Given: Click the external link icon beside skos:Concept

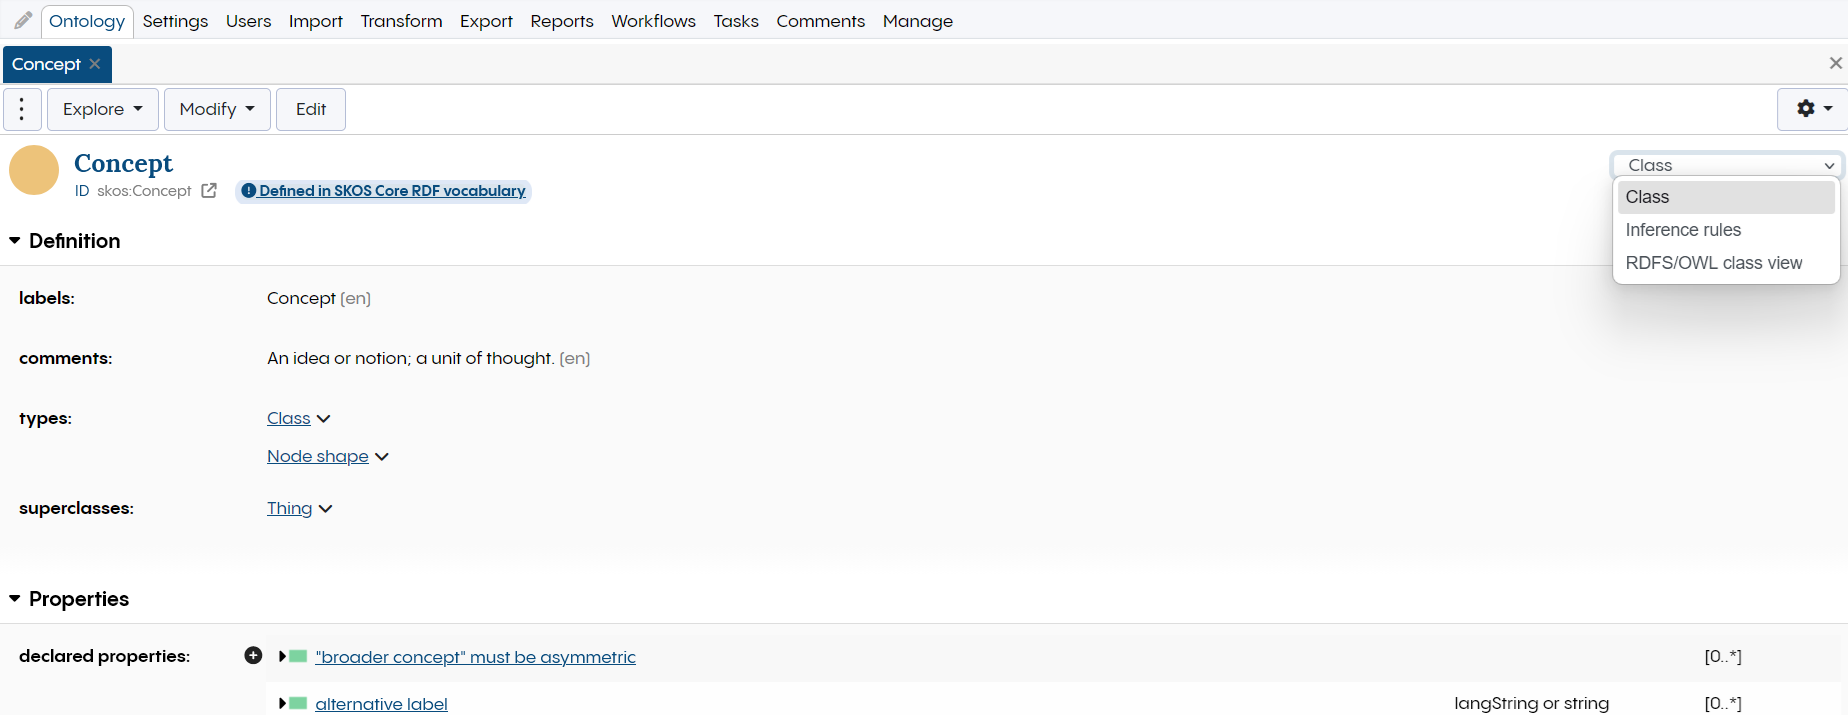Looking at the screenshot, I should click(x=209, y=191).
